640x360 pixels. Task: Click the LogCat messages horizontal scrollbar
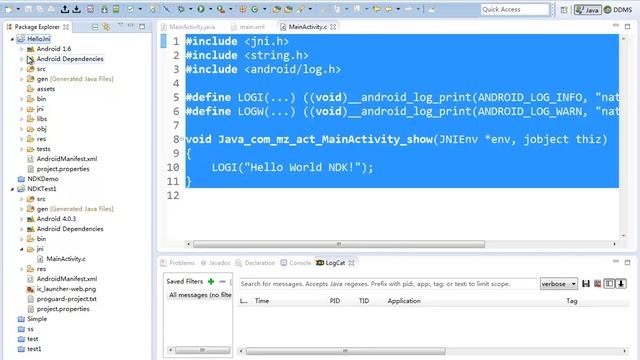pos(345,351)
